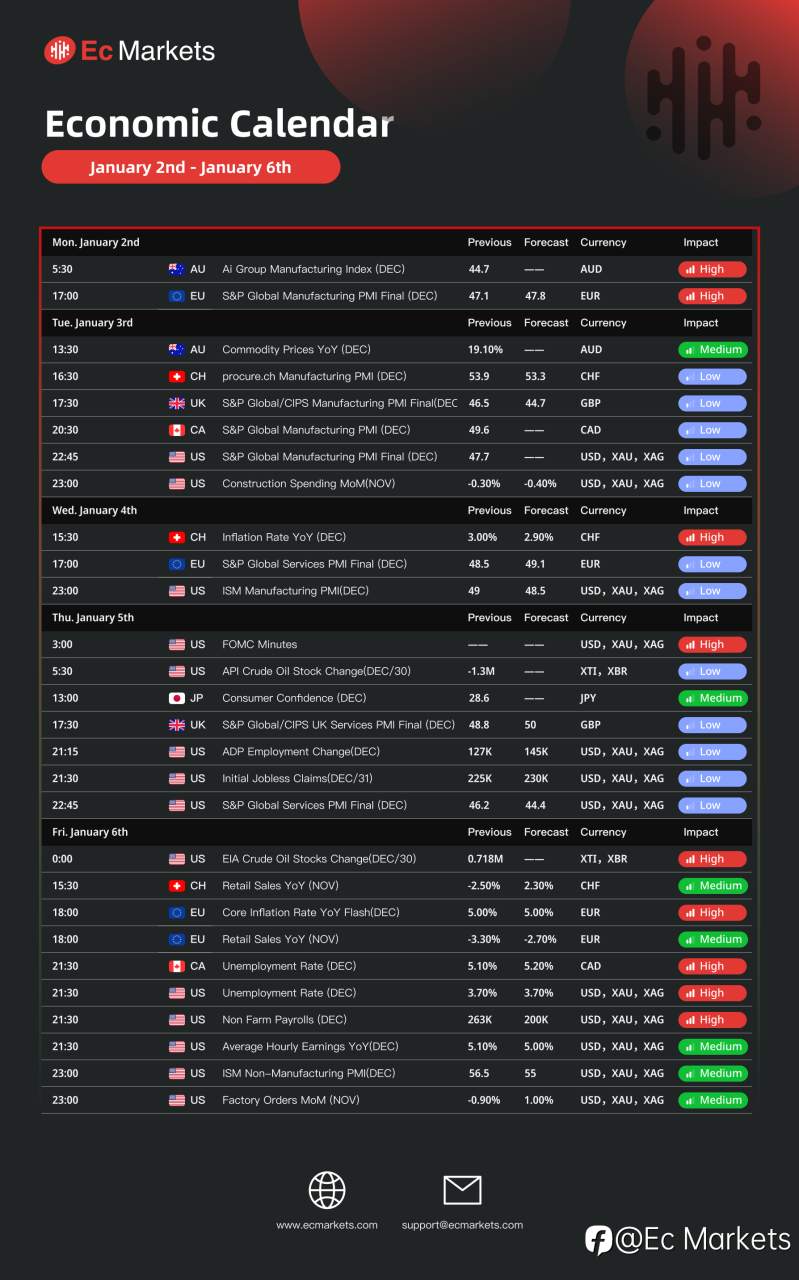
Task: Click the US flag in Initial Jobless Claims row
Action: pyautogui.click(x=177, y=778)
